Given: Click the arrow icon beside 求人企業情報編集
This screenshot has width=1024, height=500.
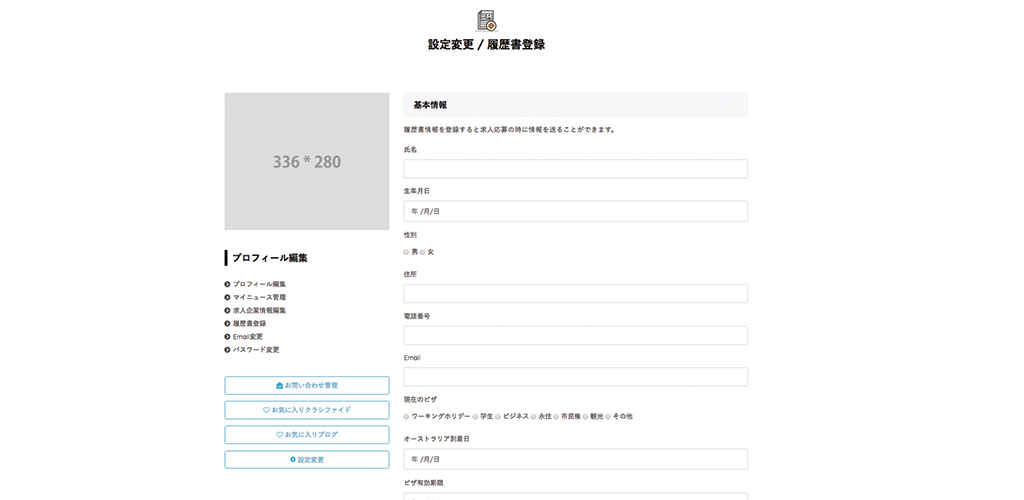Looking at the screenshot, I should click(227, 310).
